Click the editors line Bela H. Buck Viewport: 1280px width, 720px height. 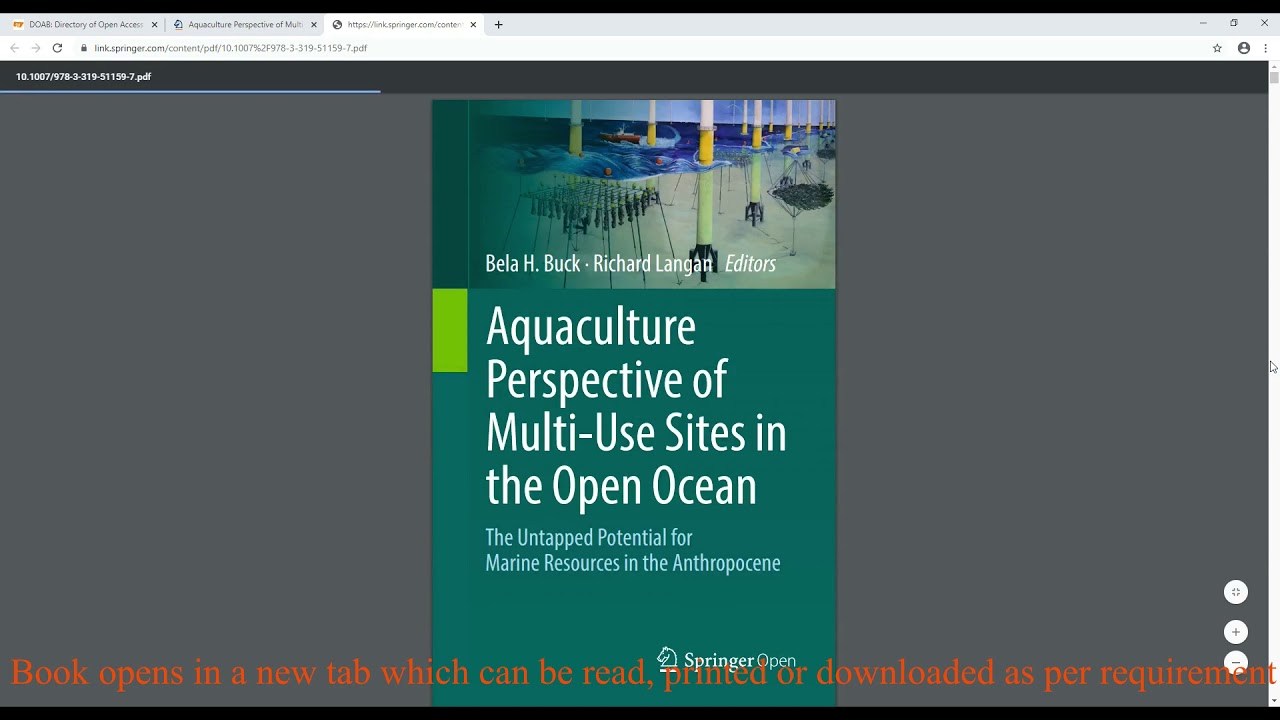(x=630, y=264)
